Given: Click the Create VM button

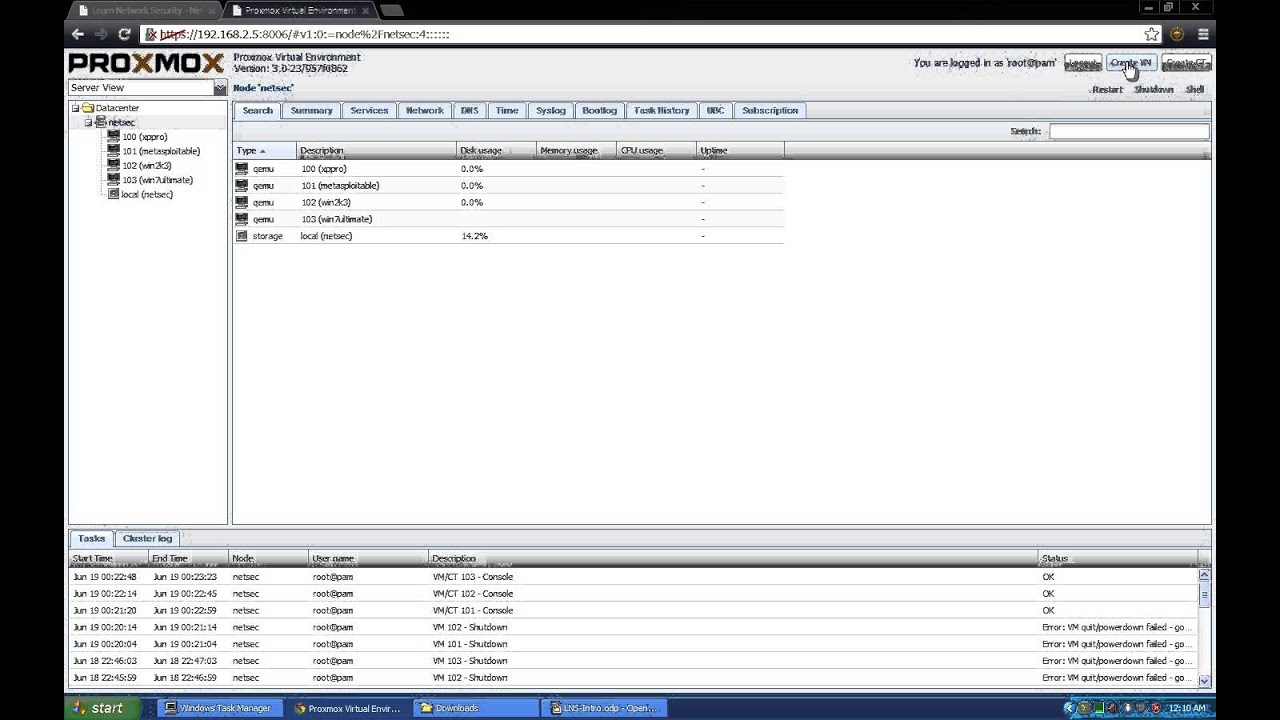Looking at the screenshot, I should pos(1131,63).
